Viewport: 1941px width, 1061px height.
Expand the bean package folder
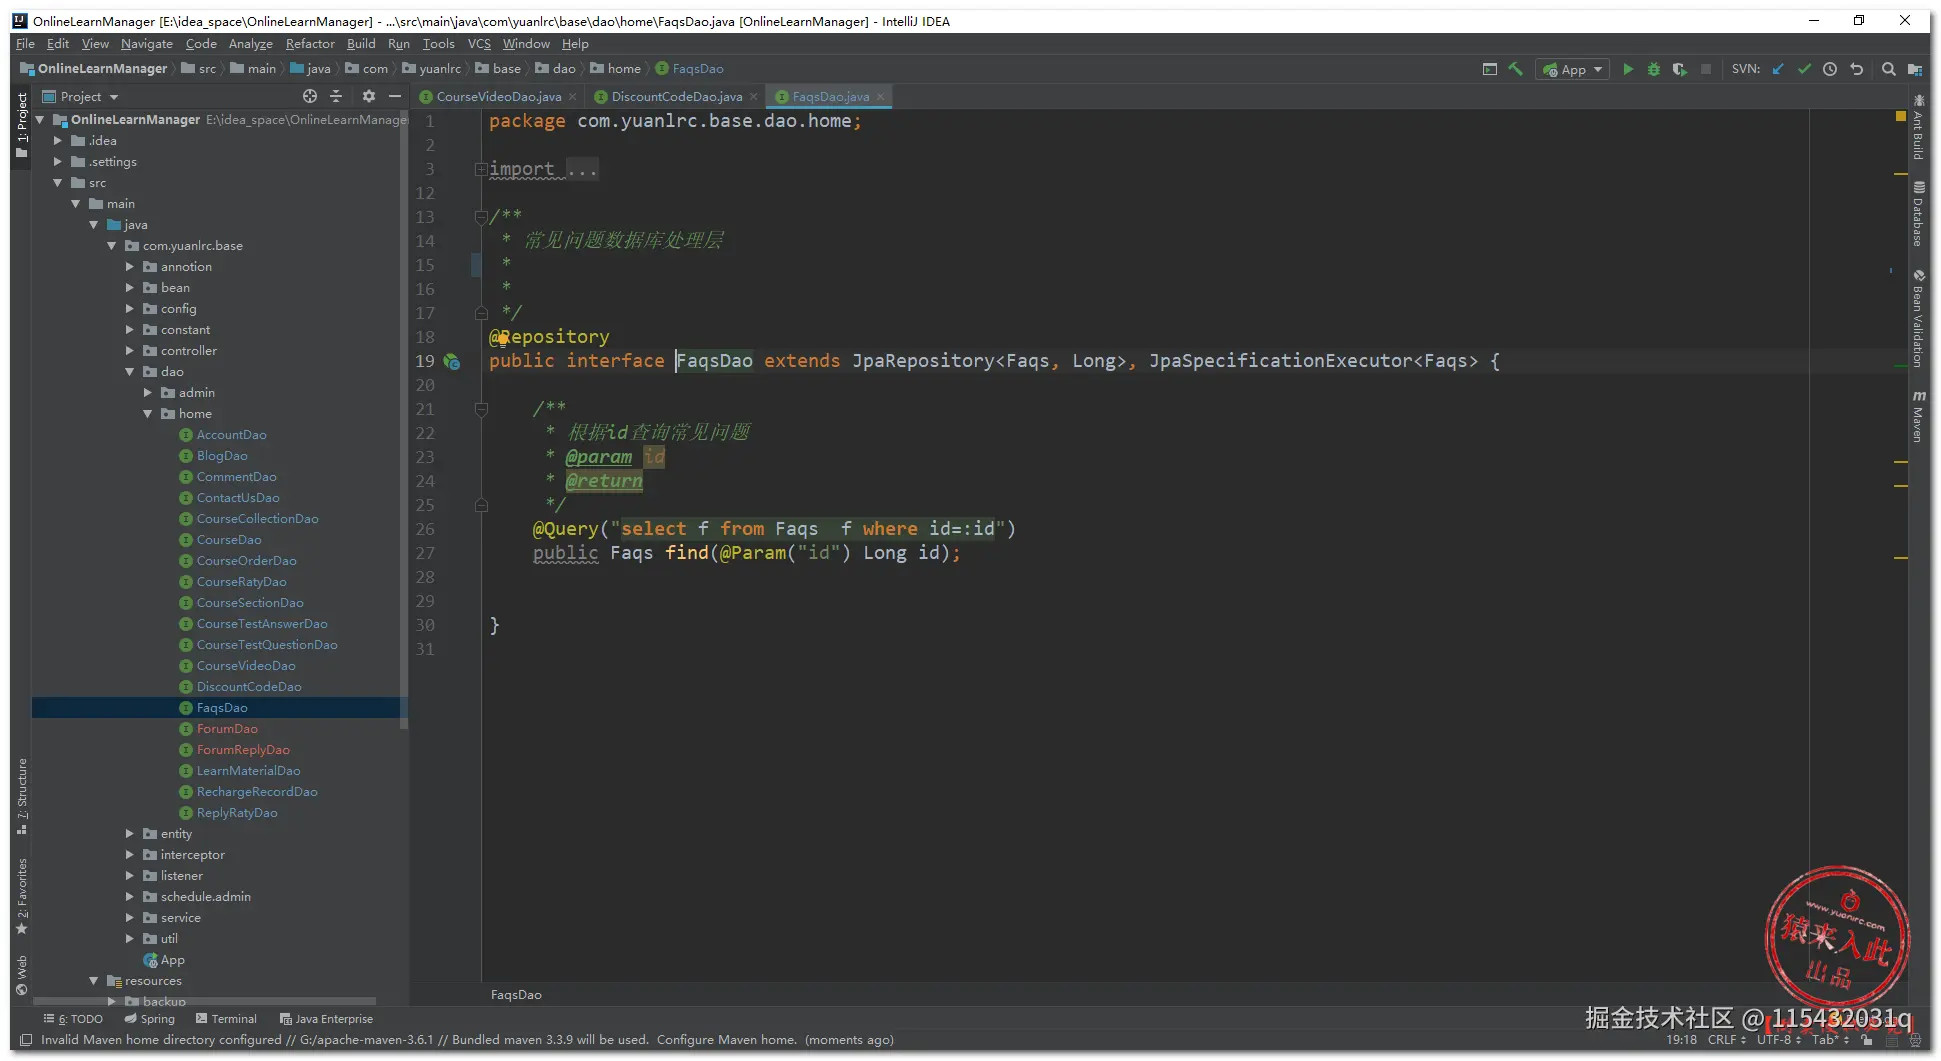pos(130,288)
